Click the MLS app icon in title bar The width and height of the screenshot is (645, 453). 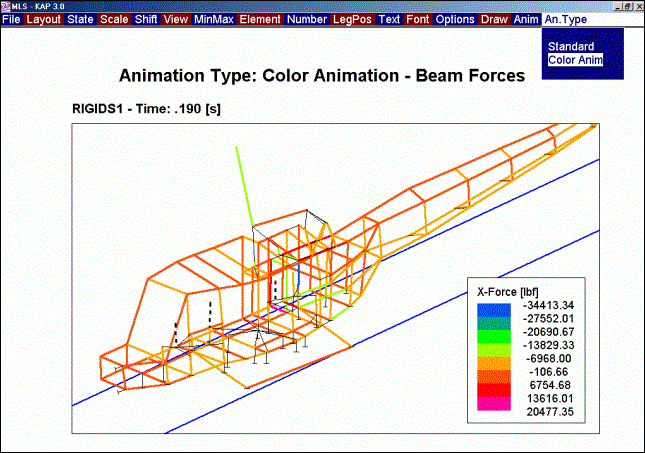6,6
